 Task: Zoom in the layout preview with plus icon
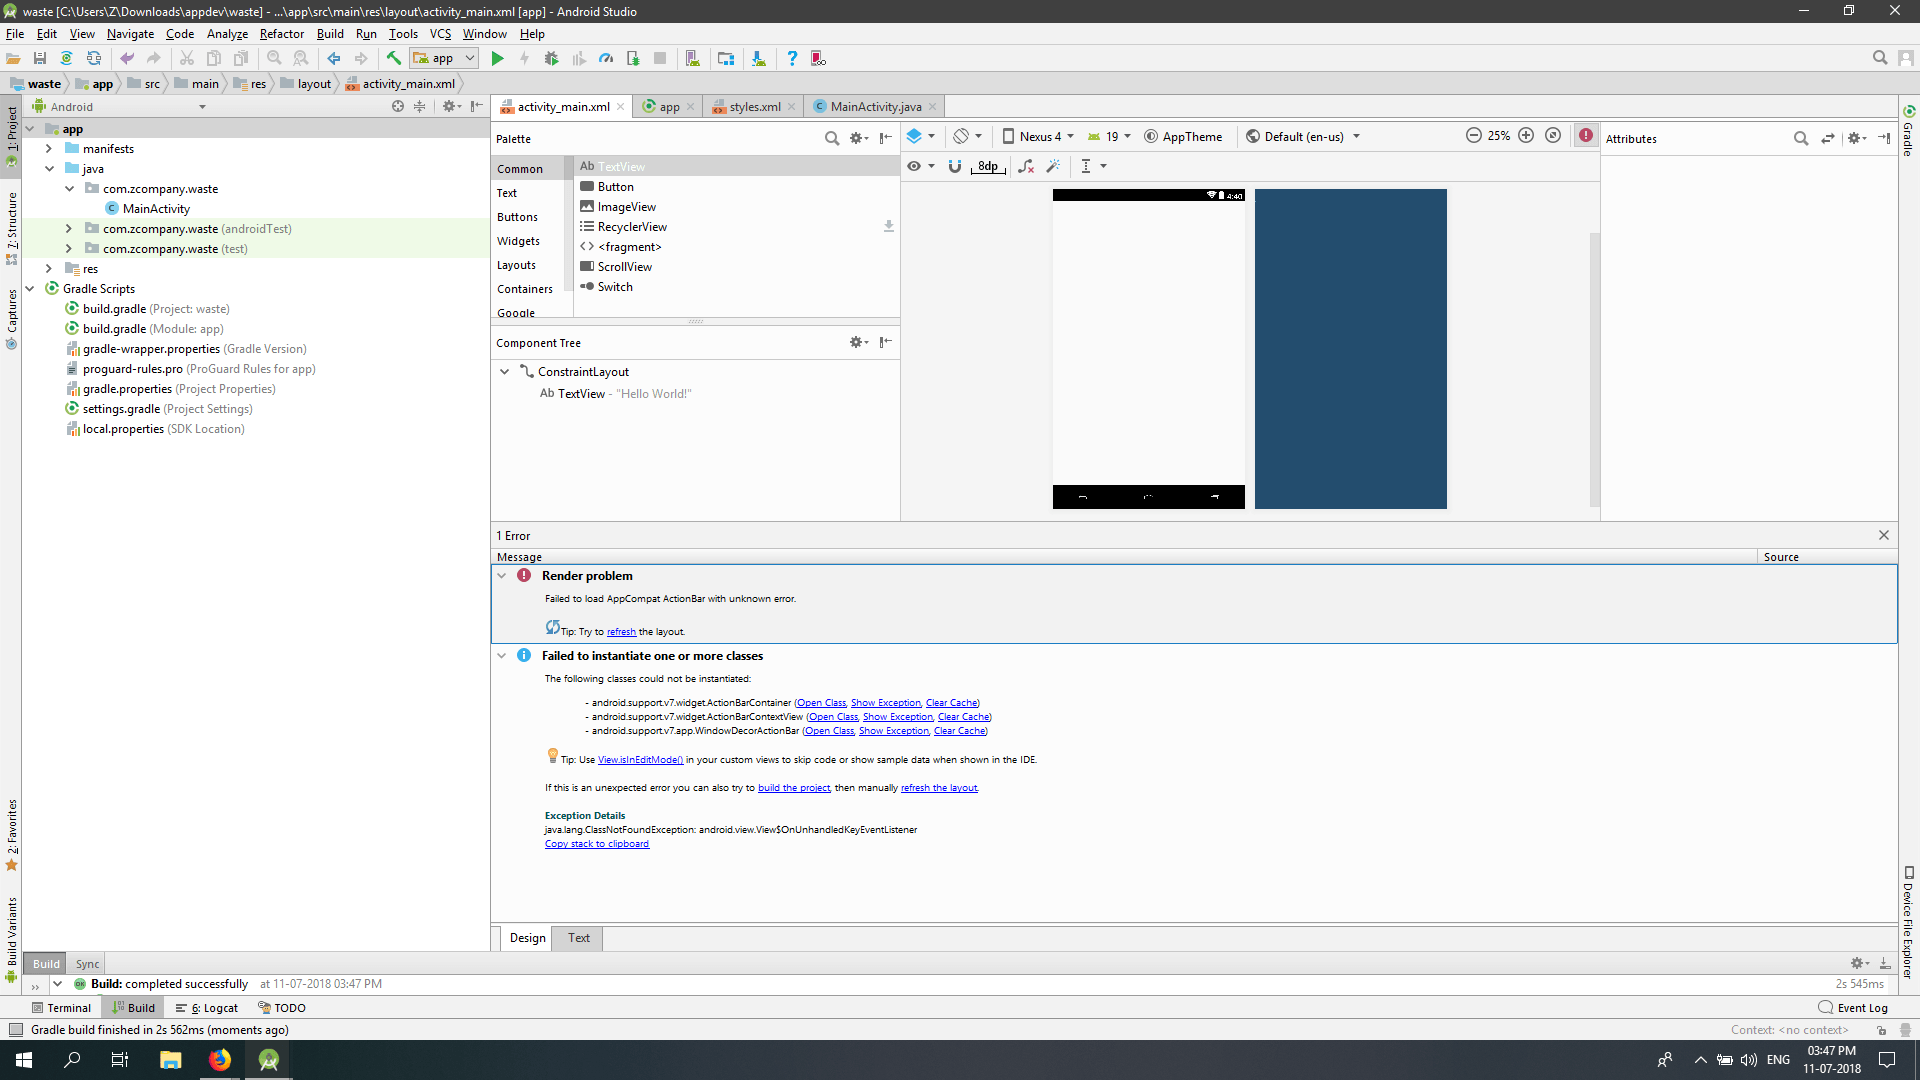click(x=1526, y=136)
